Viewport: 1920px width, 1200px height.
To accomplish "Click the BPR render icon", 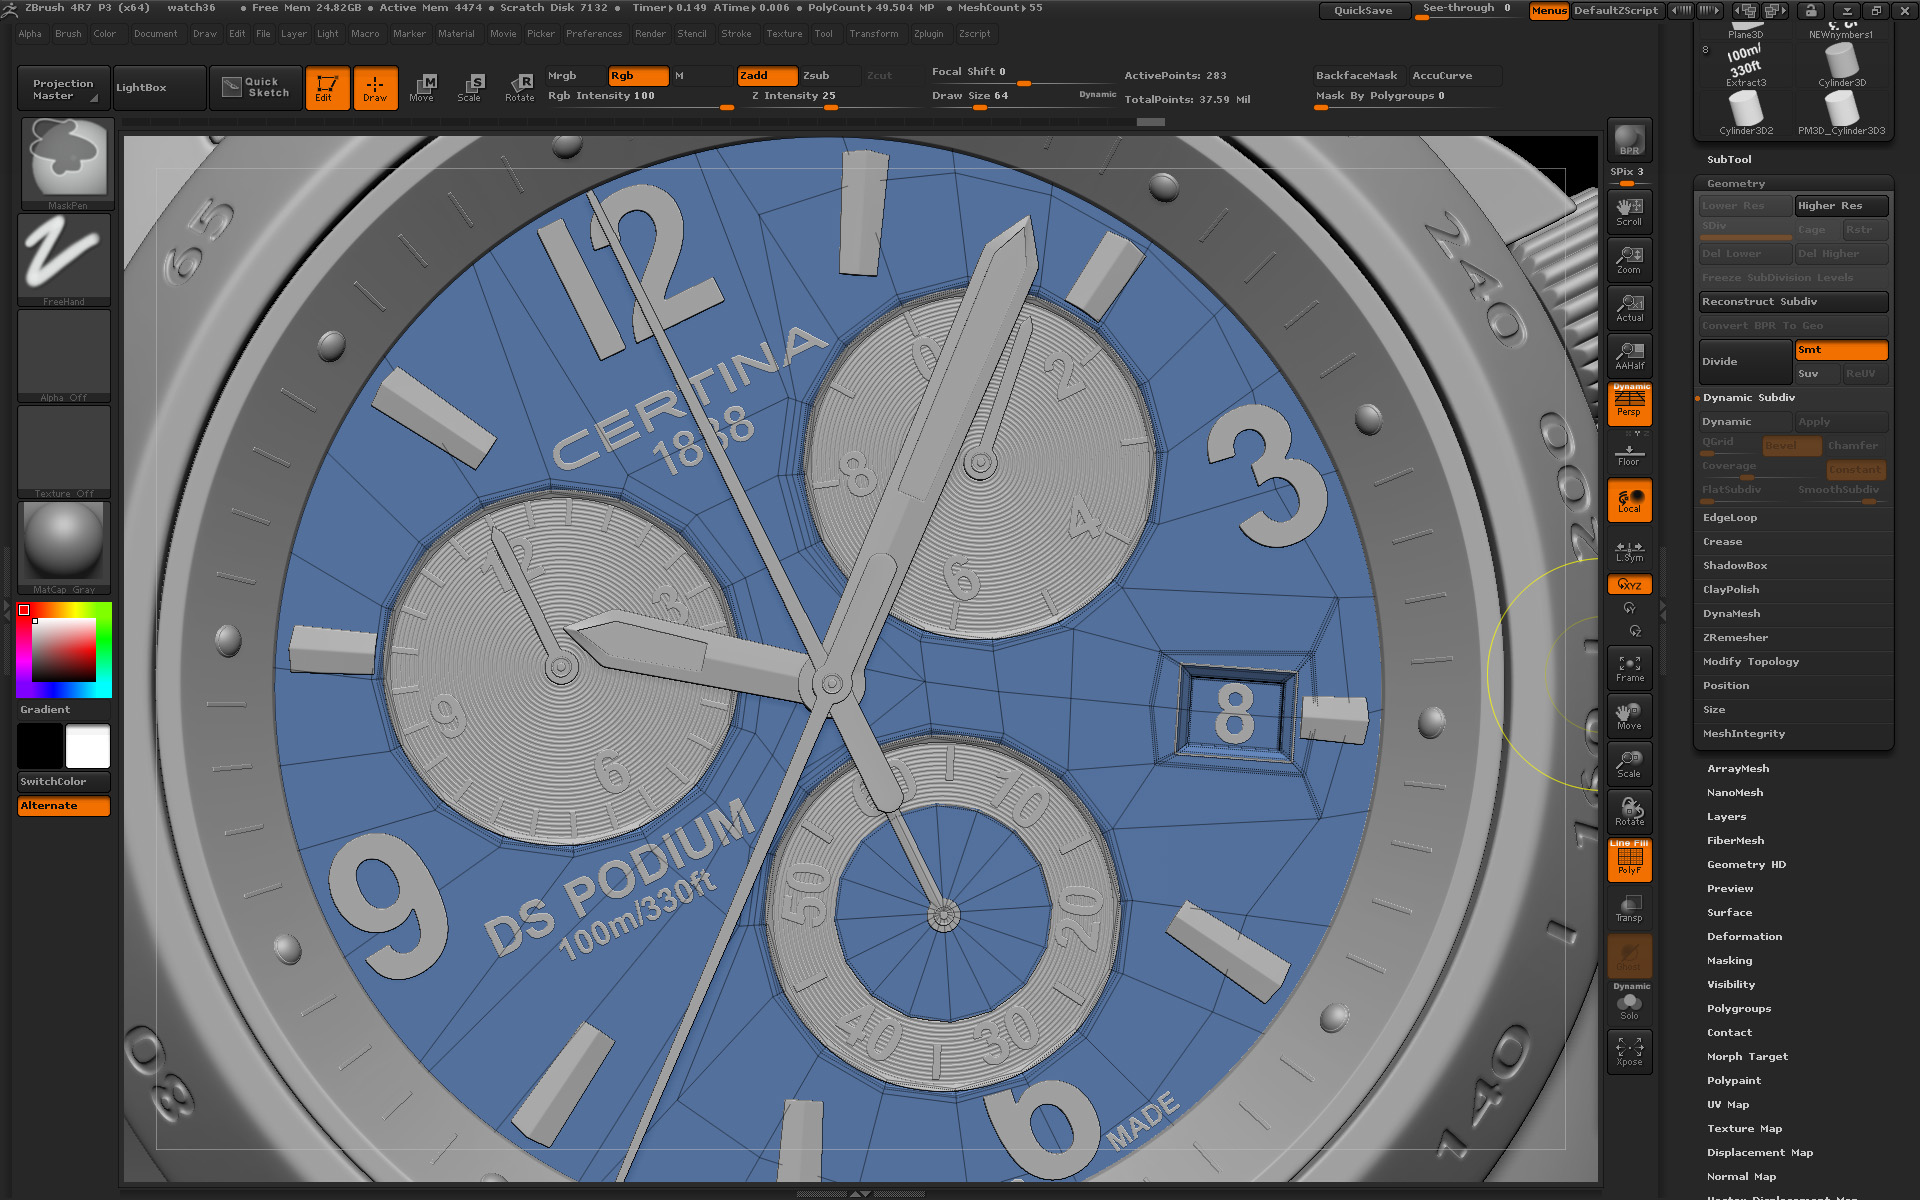I will [x=1629, y=139].
